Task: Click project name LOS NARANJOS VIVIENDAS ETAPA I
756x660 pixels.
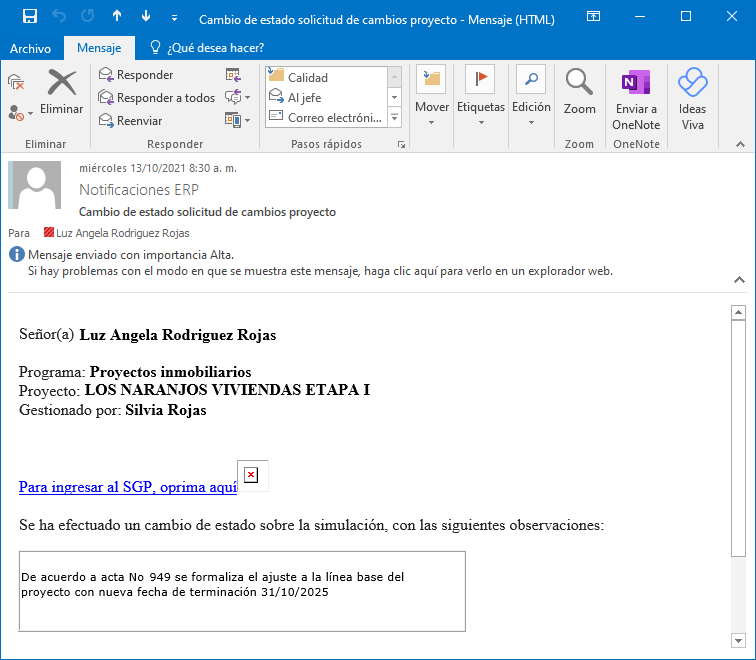Action: coord(227,390)
